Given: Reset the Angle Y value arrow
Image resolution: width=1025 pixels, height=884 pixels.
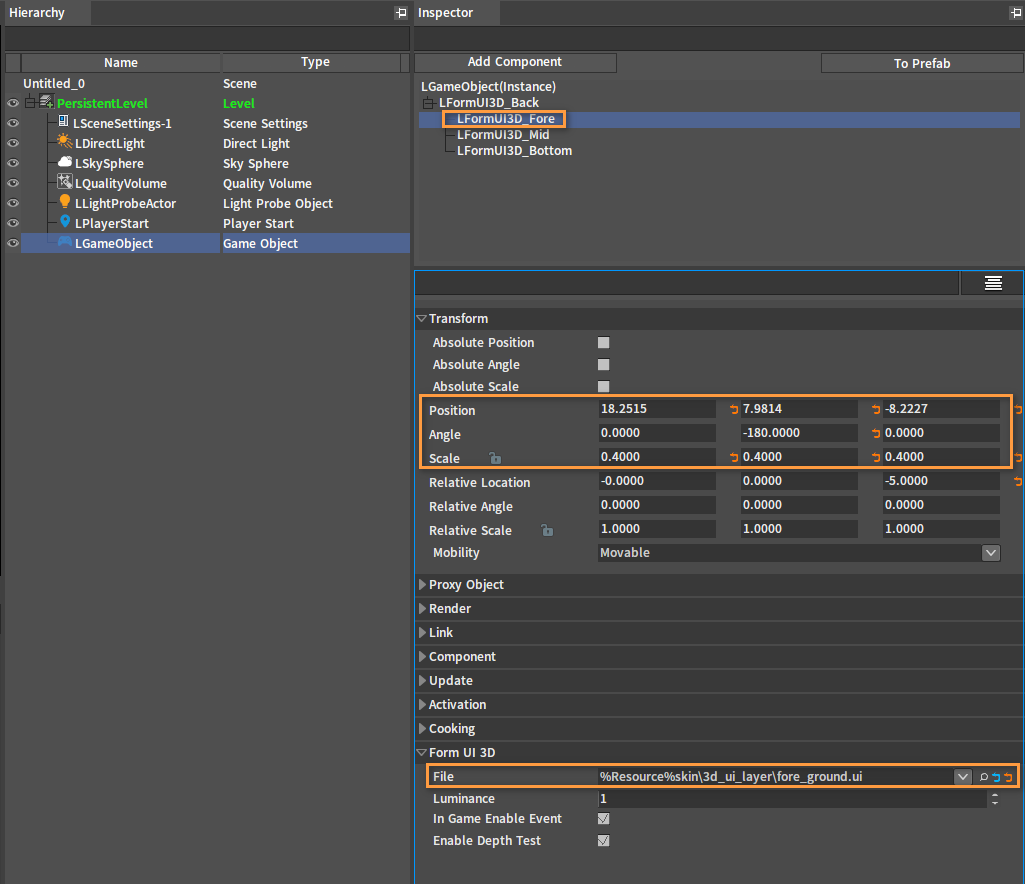Looking at the screenshot, I should (876, 434).
